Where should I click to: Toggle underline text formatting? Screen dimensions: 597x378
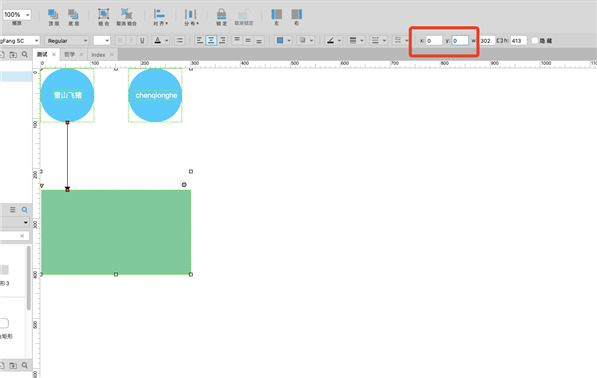coord(142,40)
